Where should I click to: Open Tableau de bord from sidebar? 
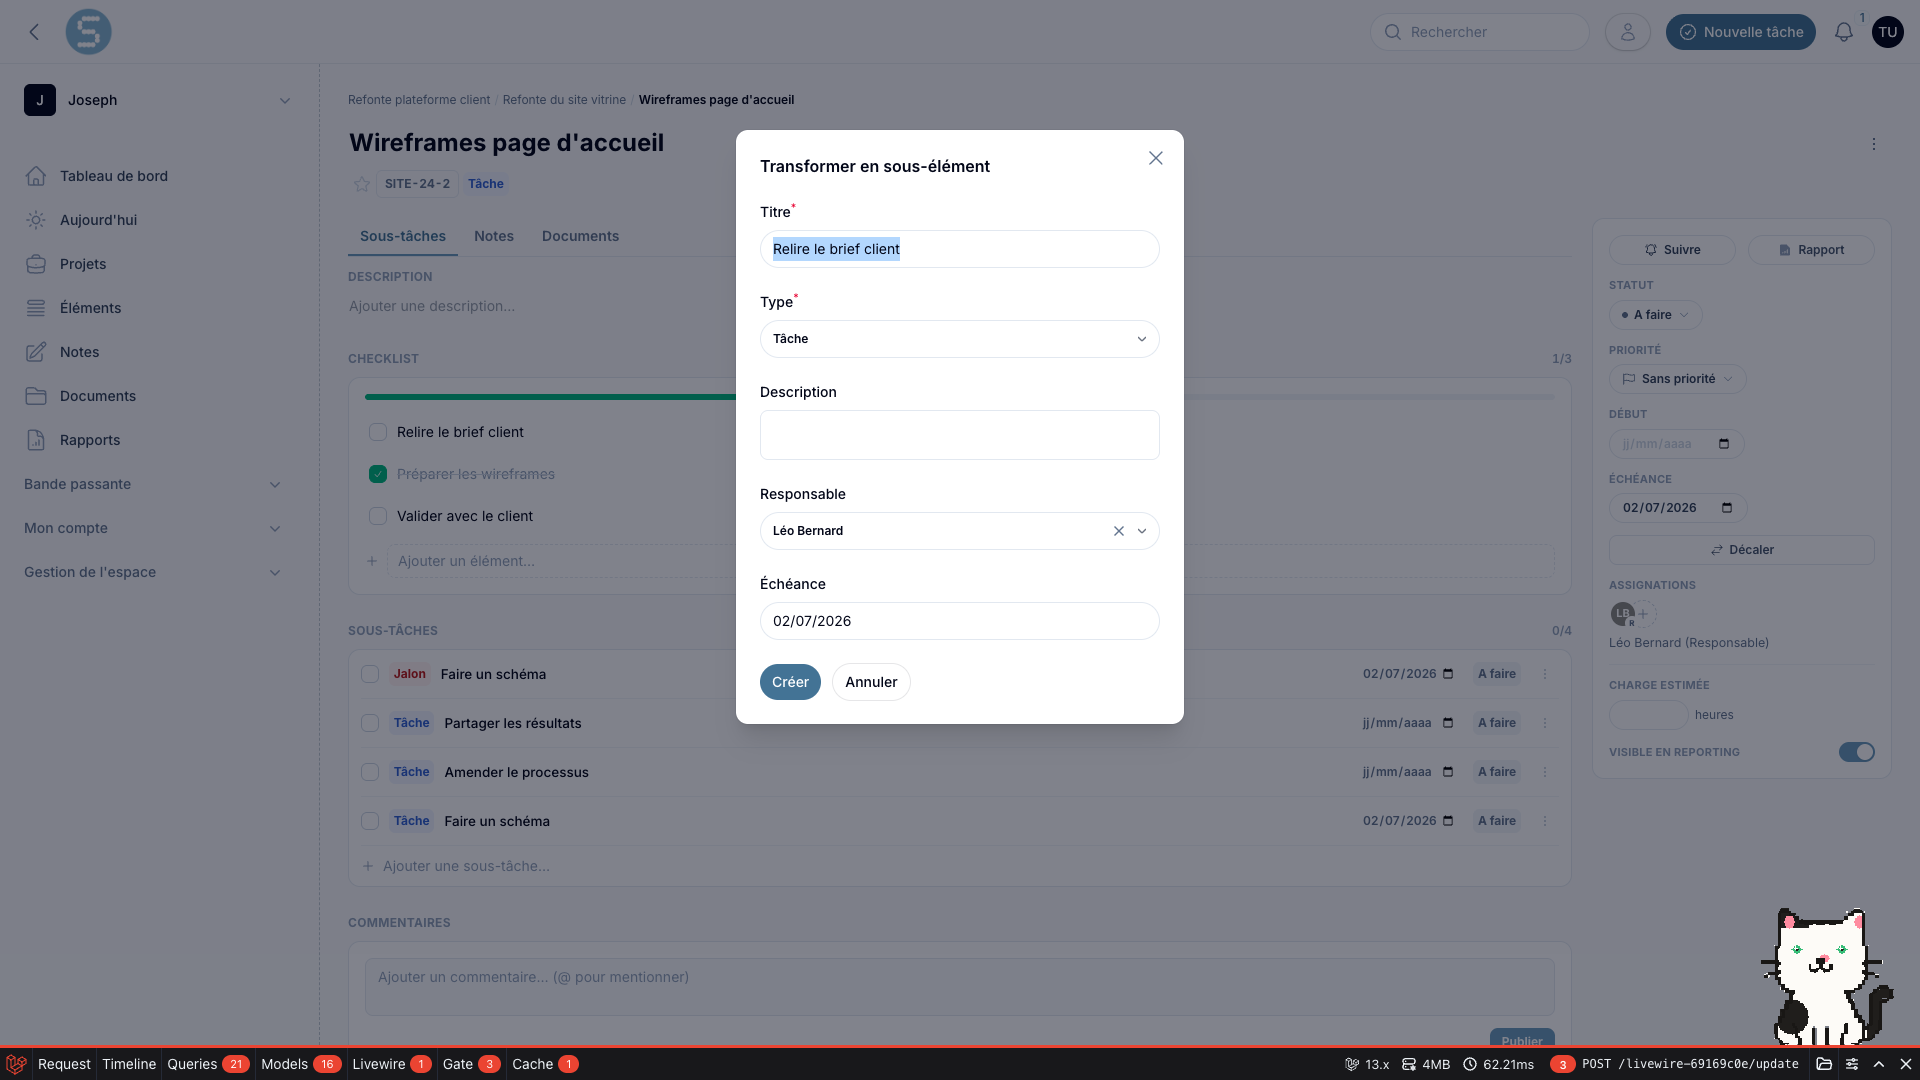114,176
